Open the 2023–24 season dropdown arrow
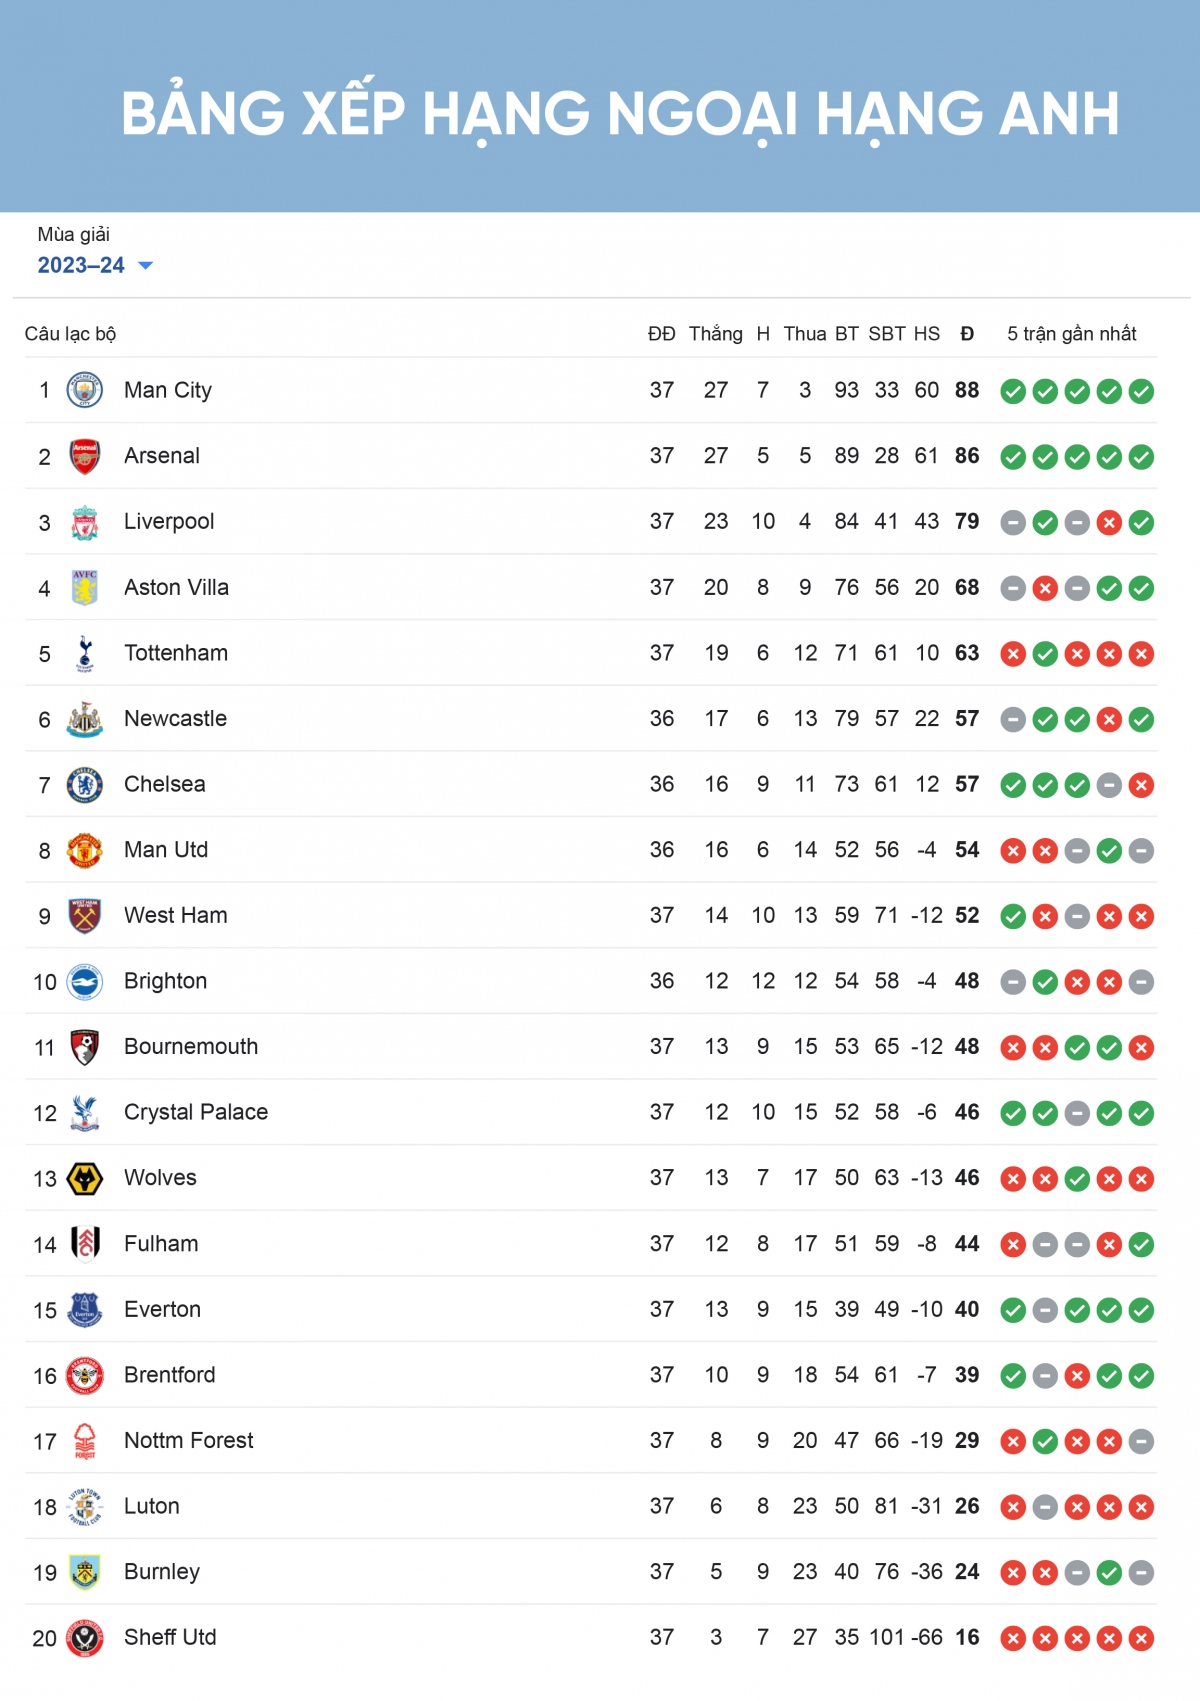The image size is (1200, 1701). click(145, 266)
